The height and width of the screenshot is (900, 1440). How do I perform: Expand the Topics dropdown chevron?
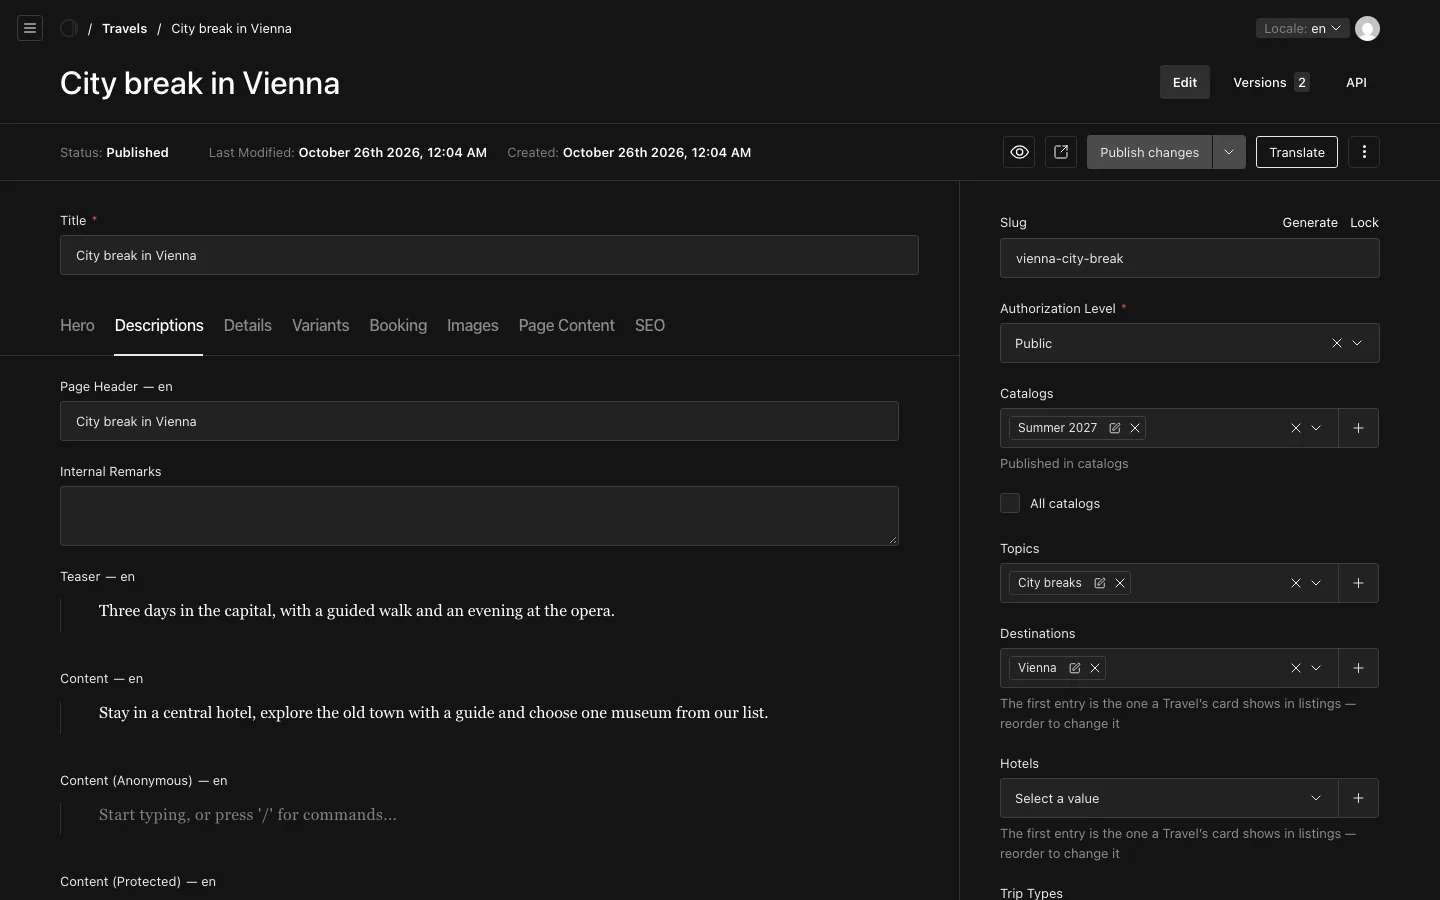pyautogui.click(x=1316, y=583)
